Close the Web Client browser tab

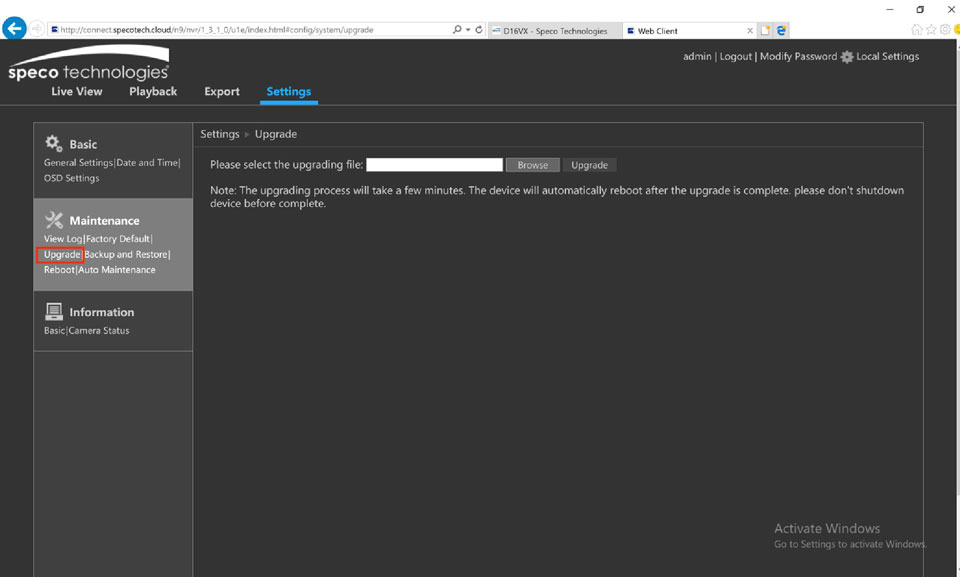click(x=750, y=31)
